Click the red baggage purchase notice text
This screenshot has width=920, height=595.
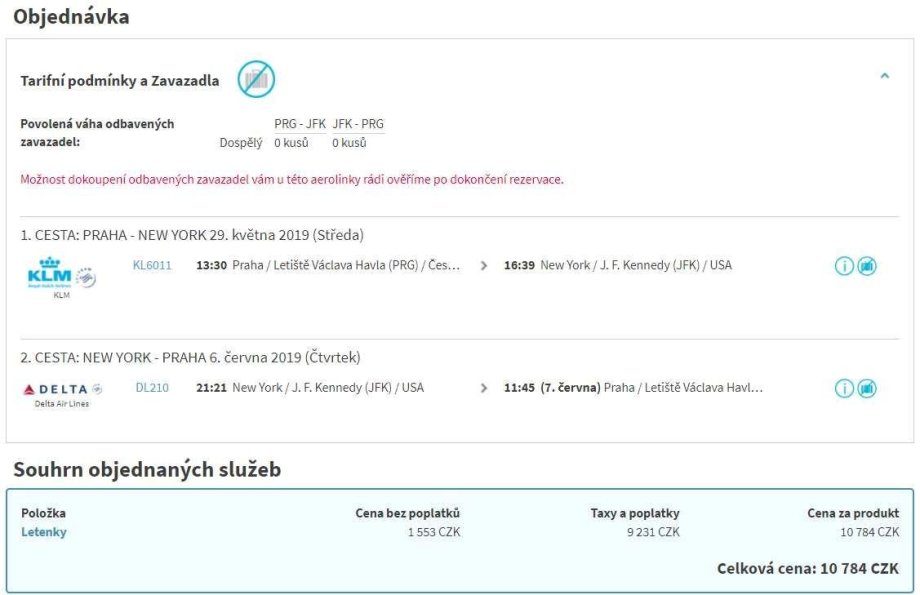coord(292,180)
